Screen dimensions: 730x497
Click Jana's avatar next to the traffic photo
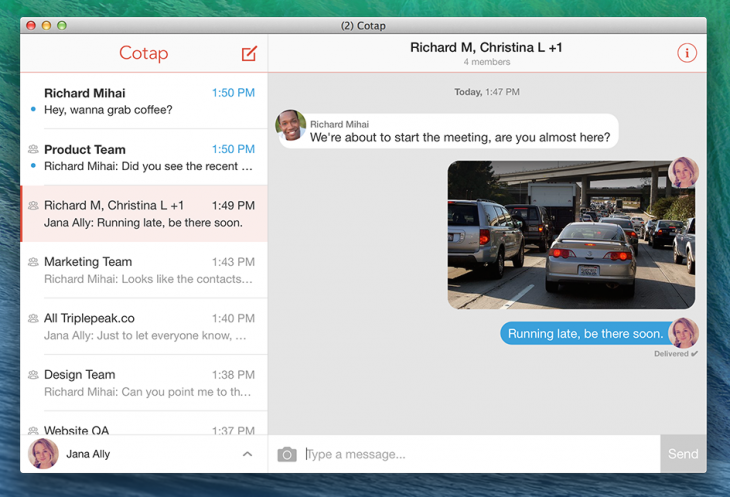(683, 172)
